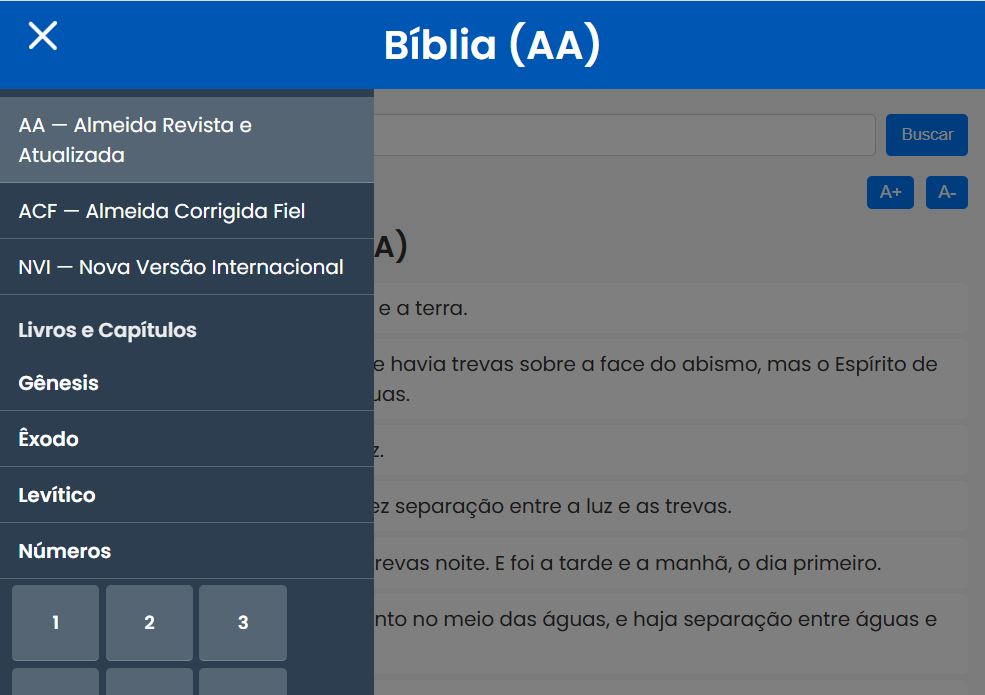
Task: Click the Livros e Capítulos heading
Action: (x=108, y=330)
